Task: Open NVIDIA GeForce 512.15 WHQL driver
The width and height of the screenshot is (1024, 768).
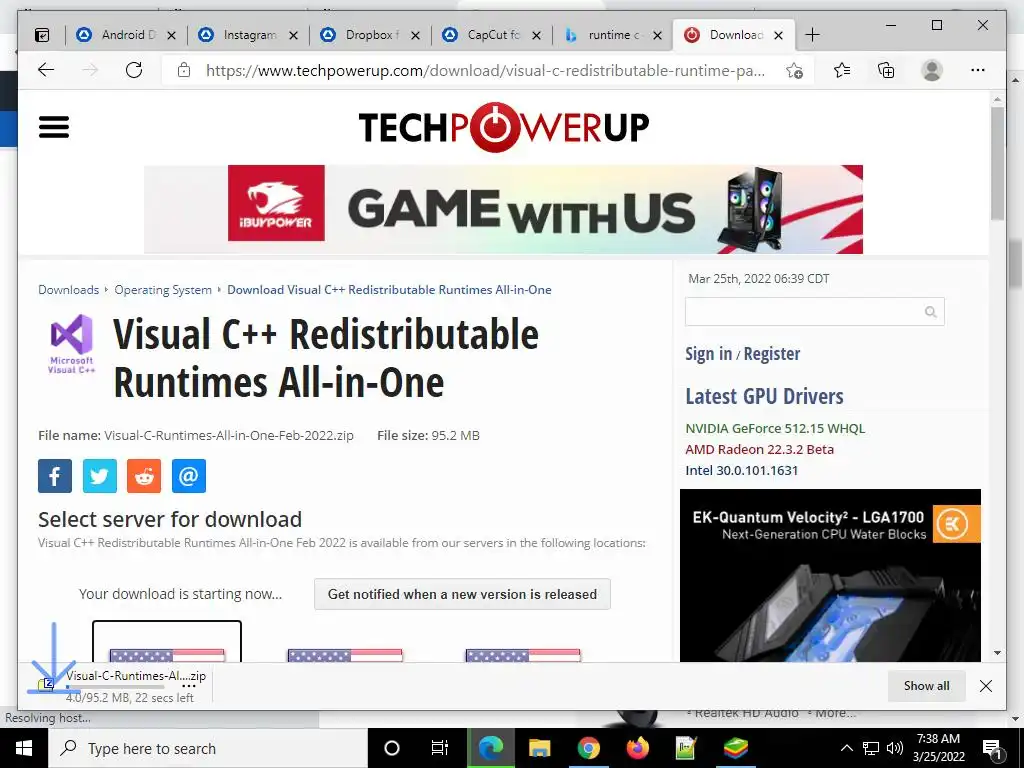Action: [x=775, y=428]
